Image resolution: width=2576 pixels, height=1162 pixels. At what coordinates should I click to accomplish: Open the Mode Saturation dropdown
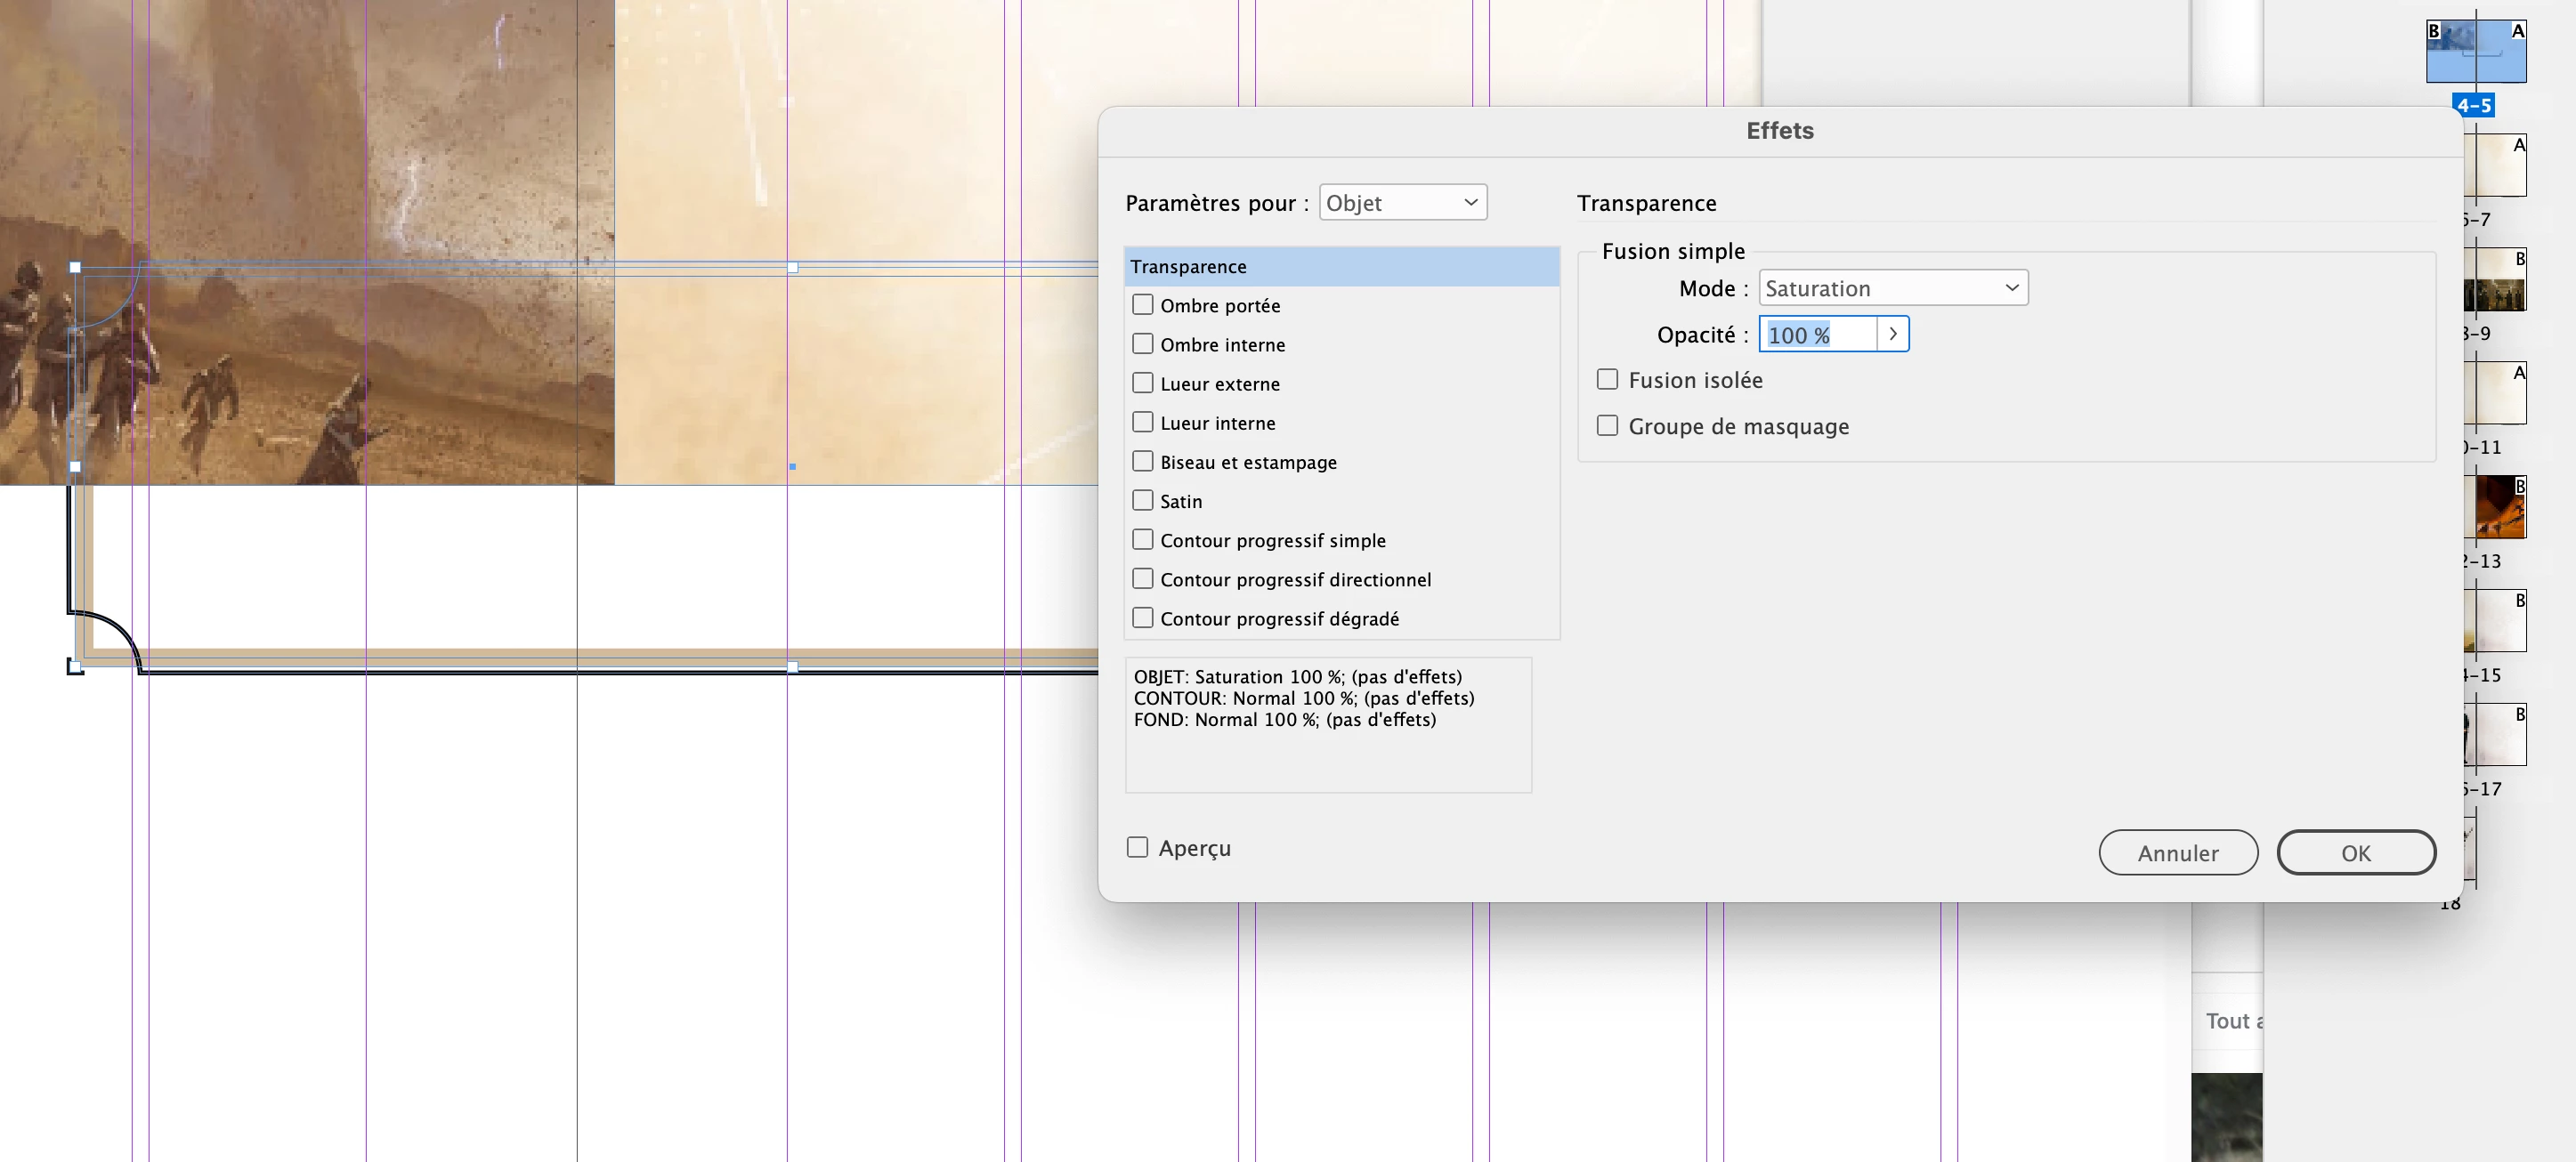coord(1892,288)
